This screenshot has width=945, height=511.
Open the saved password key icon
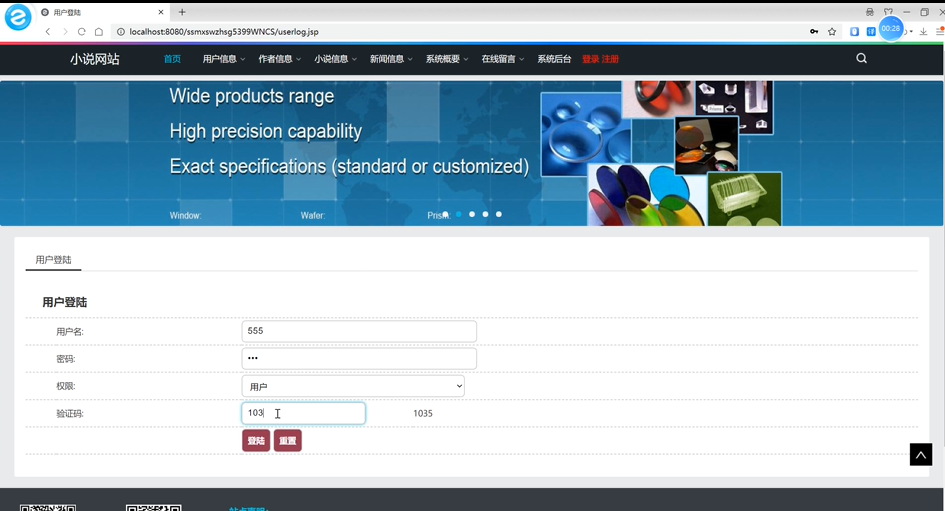pos(814,31)
